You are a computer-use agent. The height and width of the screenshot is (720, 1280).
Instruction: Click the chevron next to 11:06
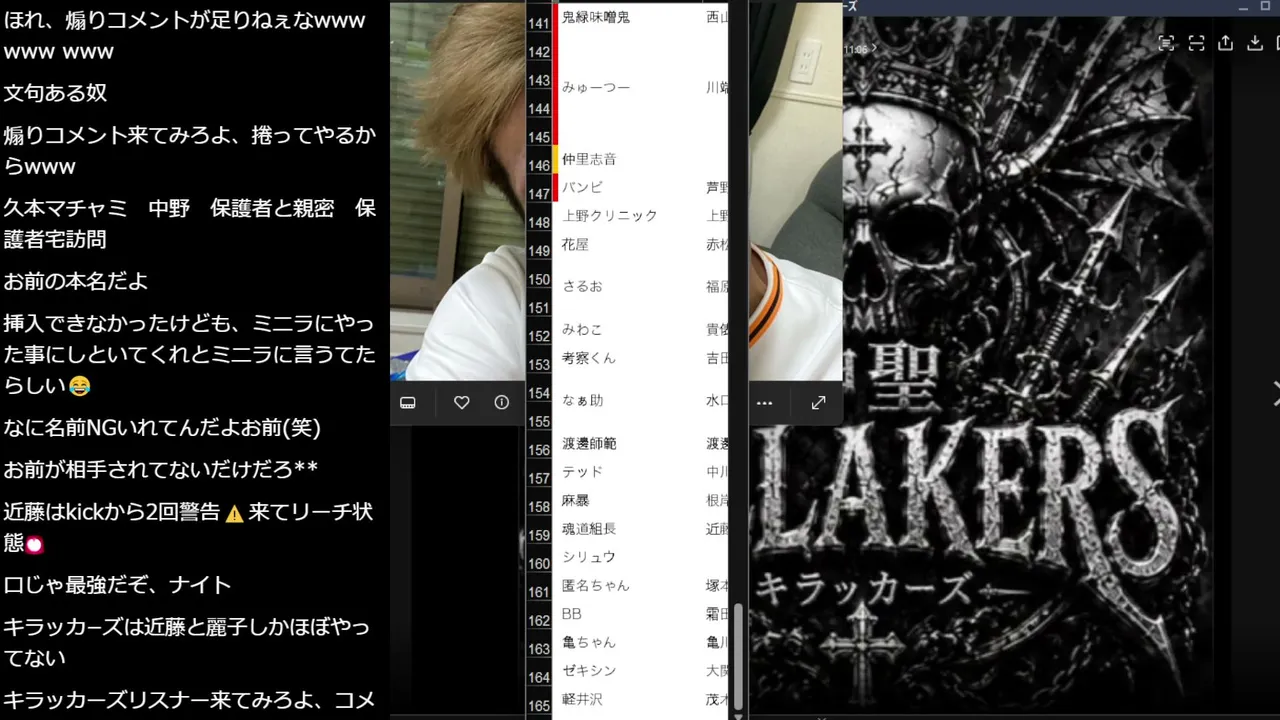tap(874, 48)
